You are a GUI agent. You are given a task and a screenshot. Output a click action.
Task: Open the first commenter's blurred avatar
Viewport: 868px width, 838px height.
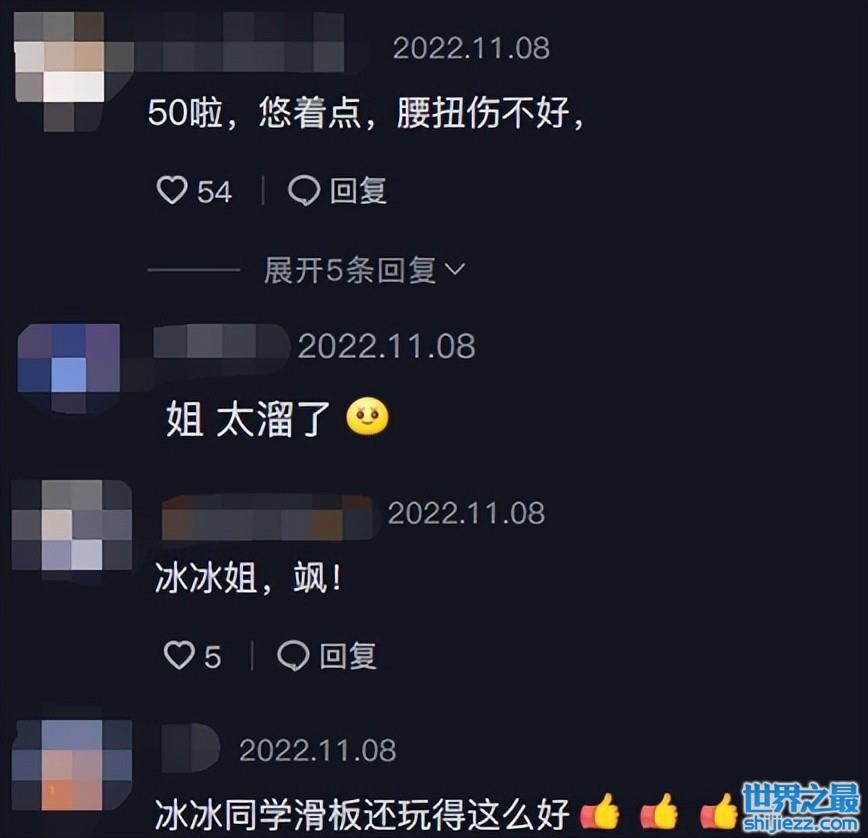[59, 69]
